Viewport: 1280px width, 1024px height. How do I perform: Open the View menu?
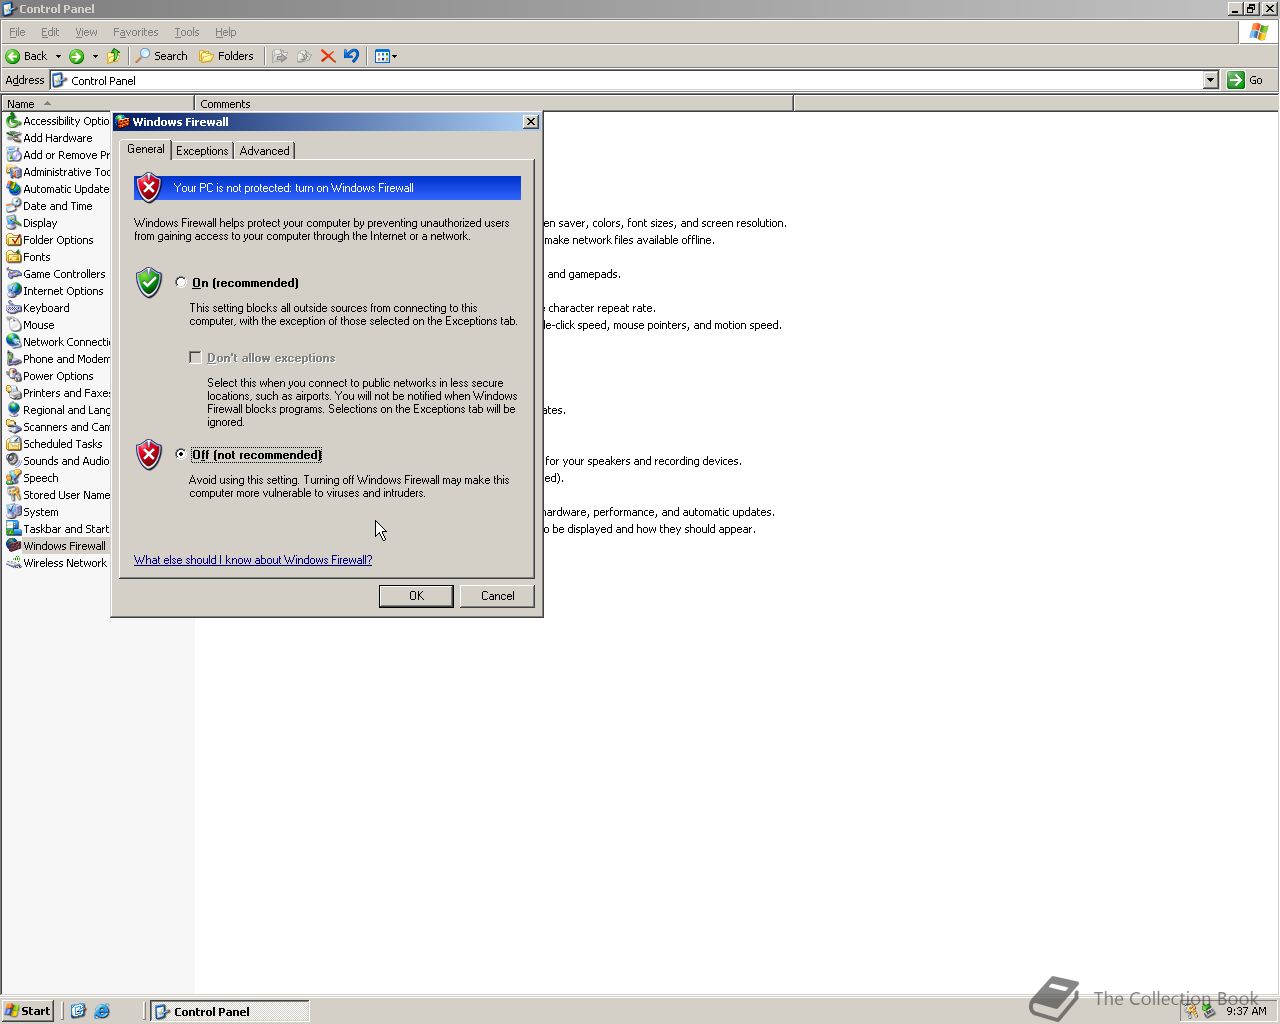[x=86, y=32]
